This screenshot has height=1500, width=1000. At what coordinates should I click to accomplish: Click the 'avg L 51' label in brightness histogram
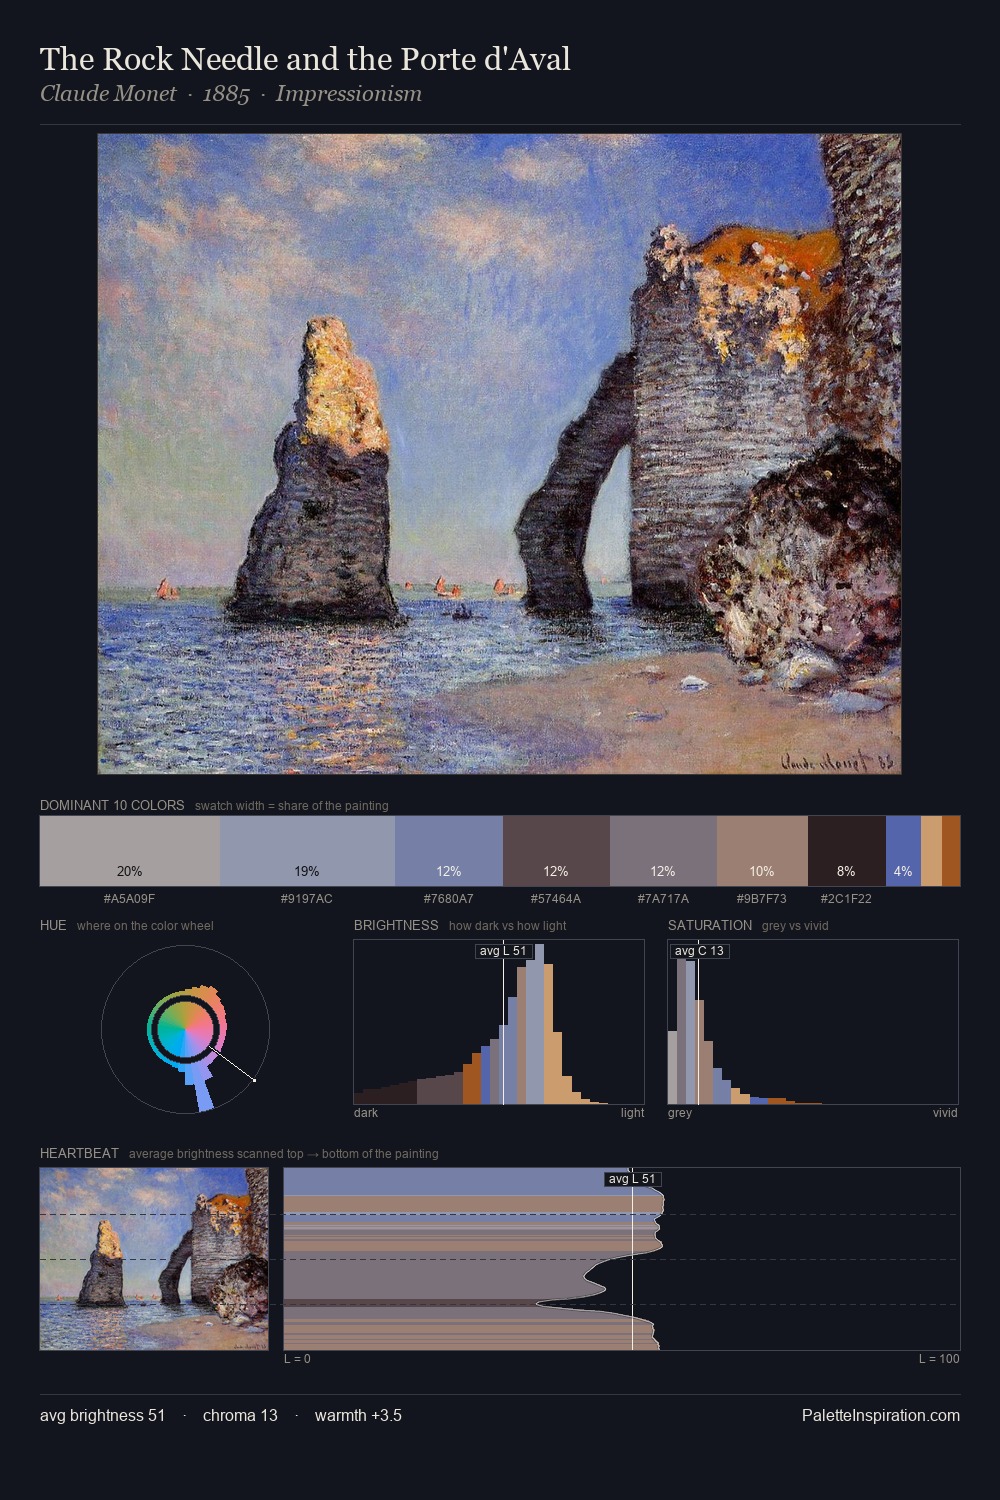[x=503, y=951]
